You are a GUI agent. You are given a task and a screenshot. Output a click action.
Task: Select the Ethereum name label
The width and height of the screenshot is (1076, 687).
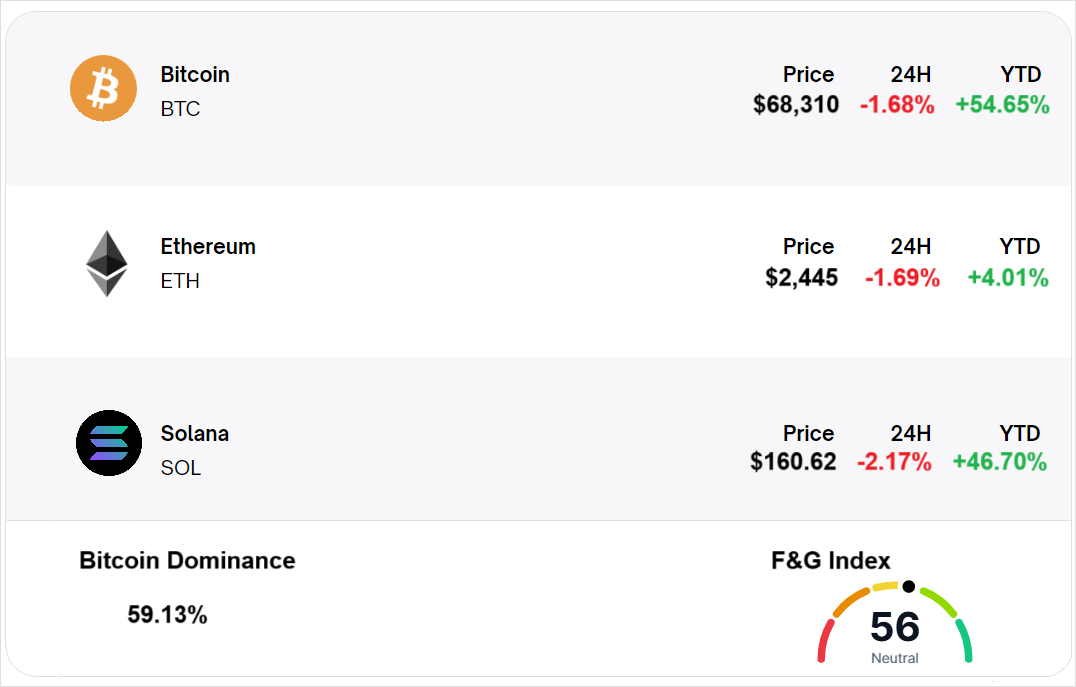[x=208, y=247]
